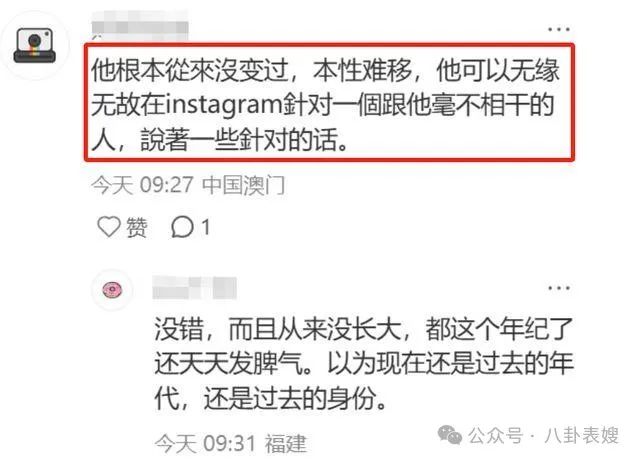
Task: Click the 今天 09:27 timestamp
Action: [142, 186]
